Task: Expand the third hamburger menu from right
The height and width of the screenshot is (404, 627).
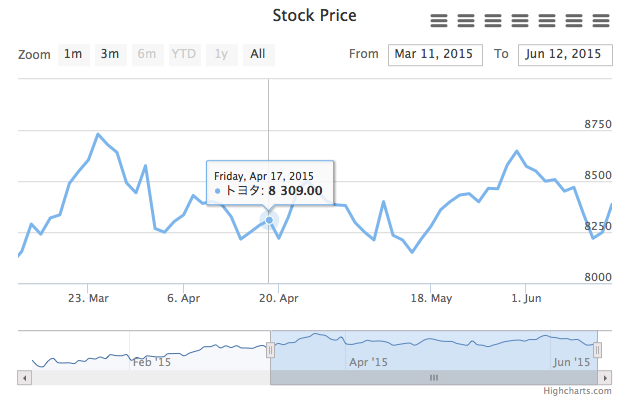Action: click(x=547, y=20)
